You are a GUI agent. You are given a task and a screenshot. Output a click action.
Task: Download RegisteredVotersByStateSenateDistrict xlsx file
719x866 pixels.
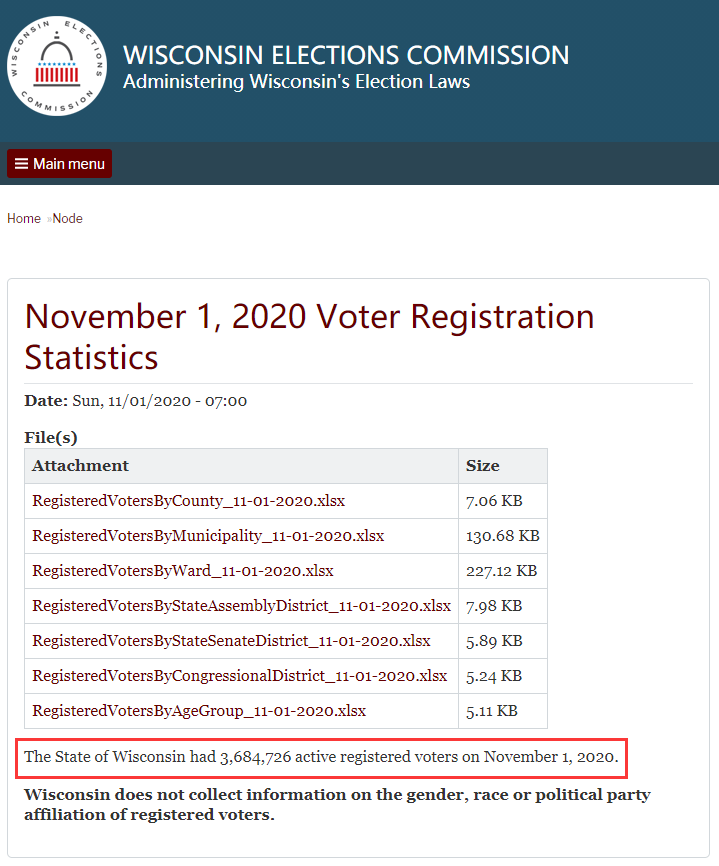[x=231, y=641]
